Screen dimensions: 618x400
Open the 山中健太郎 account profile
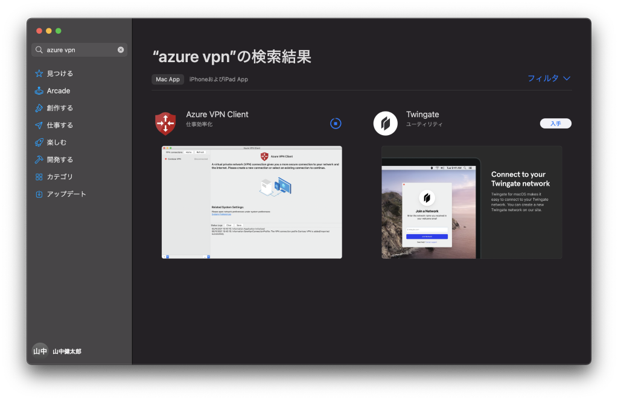[57, 351]
